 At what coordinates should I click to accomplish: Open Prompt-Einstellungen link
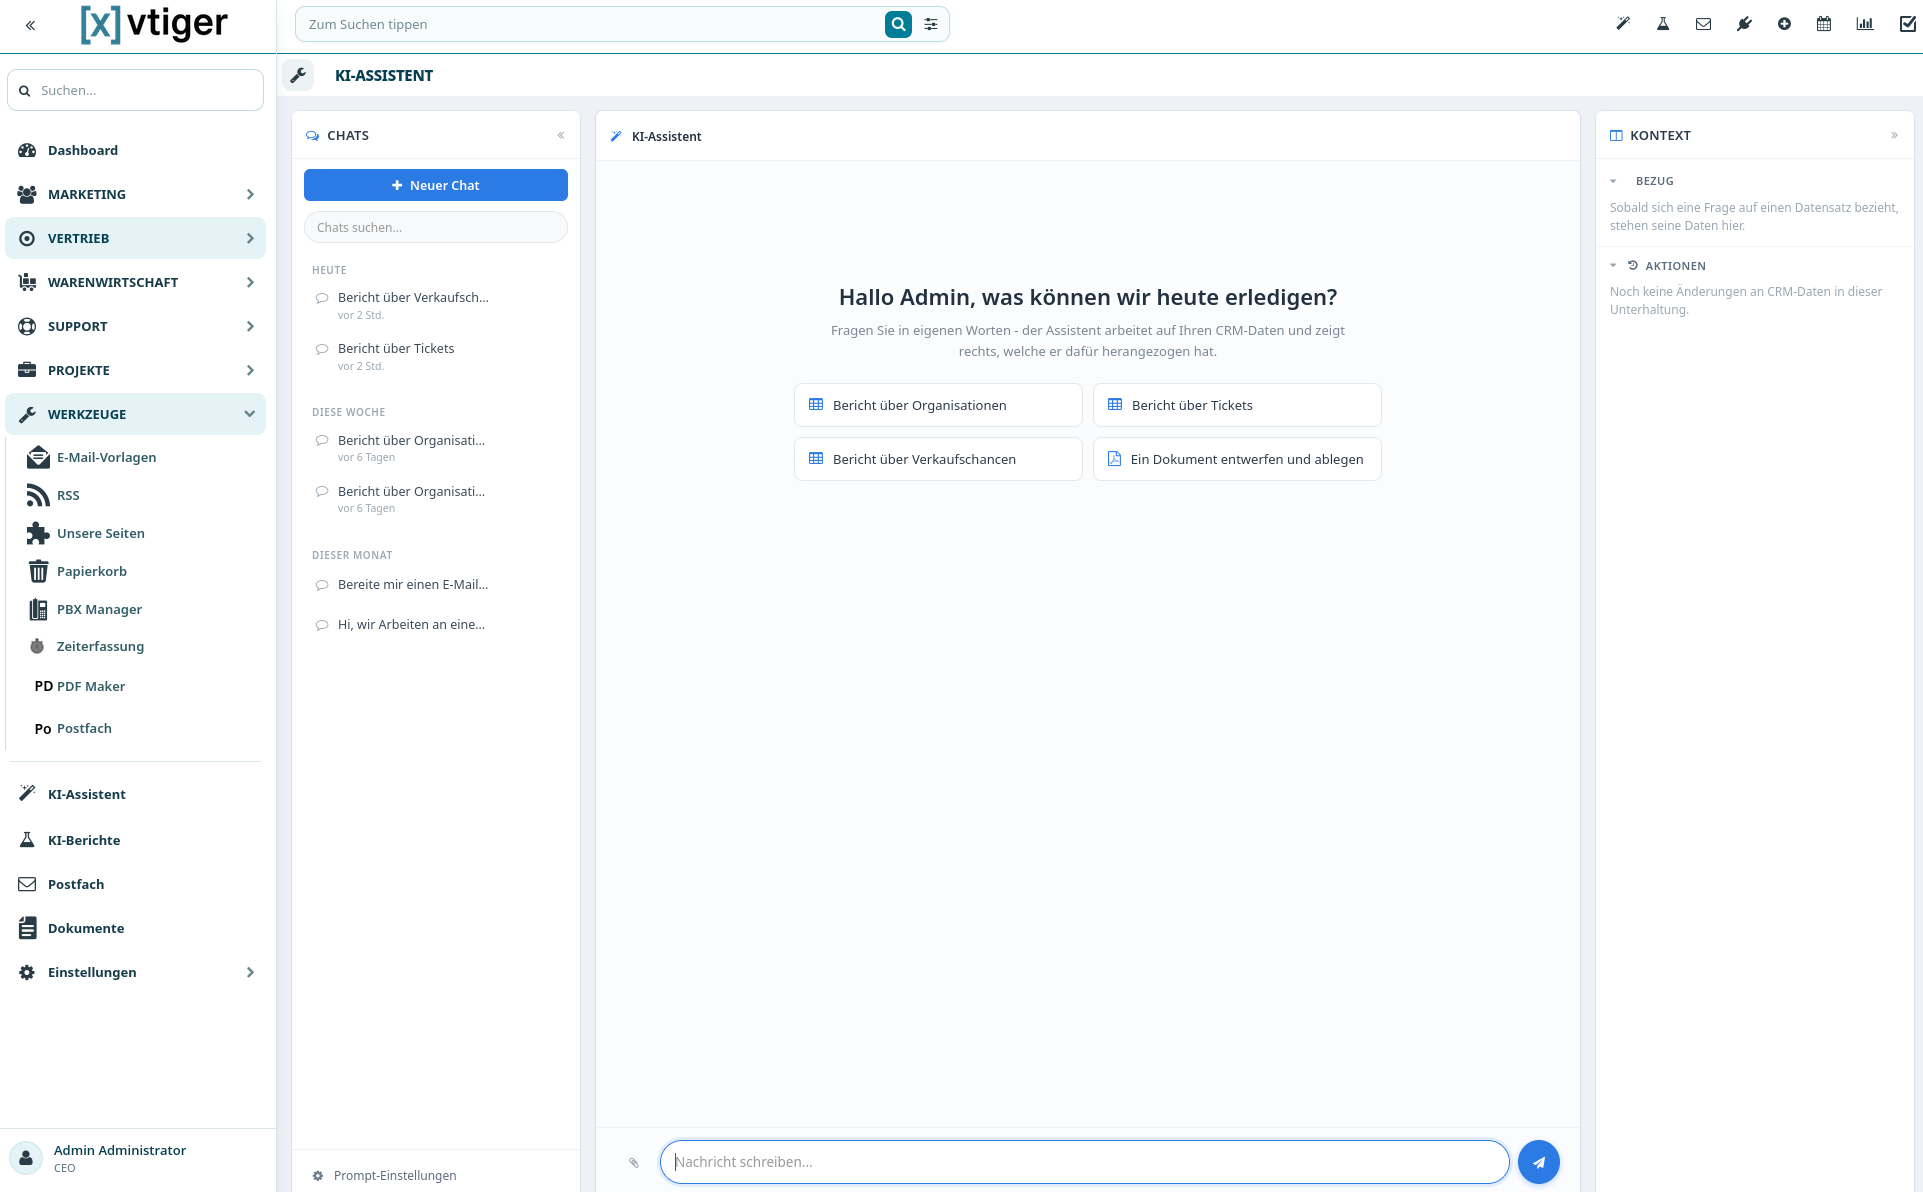(395, 1176)
